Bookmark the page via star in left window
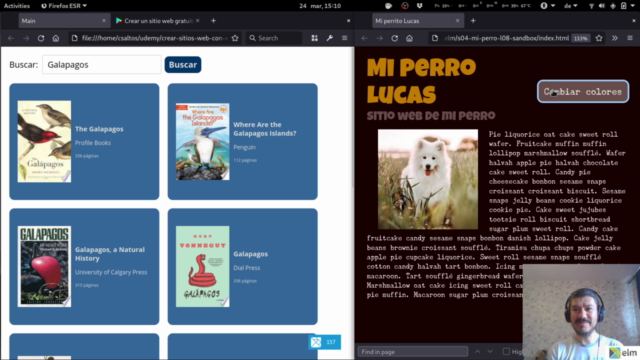 click(235, 38)
